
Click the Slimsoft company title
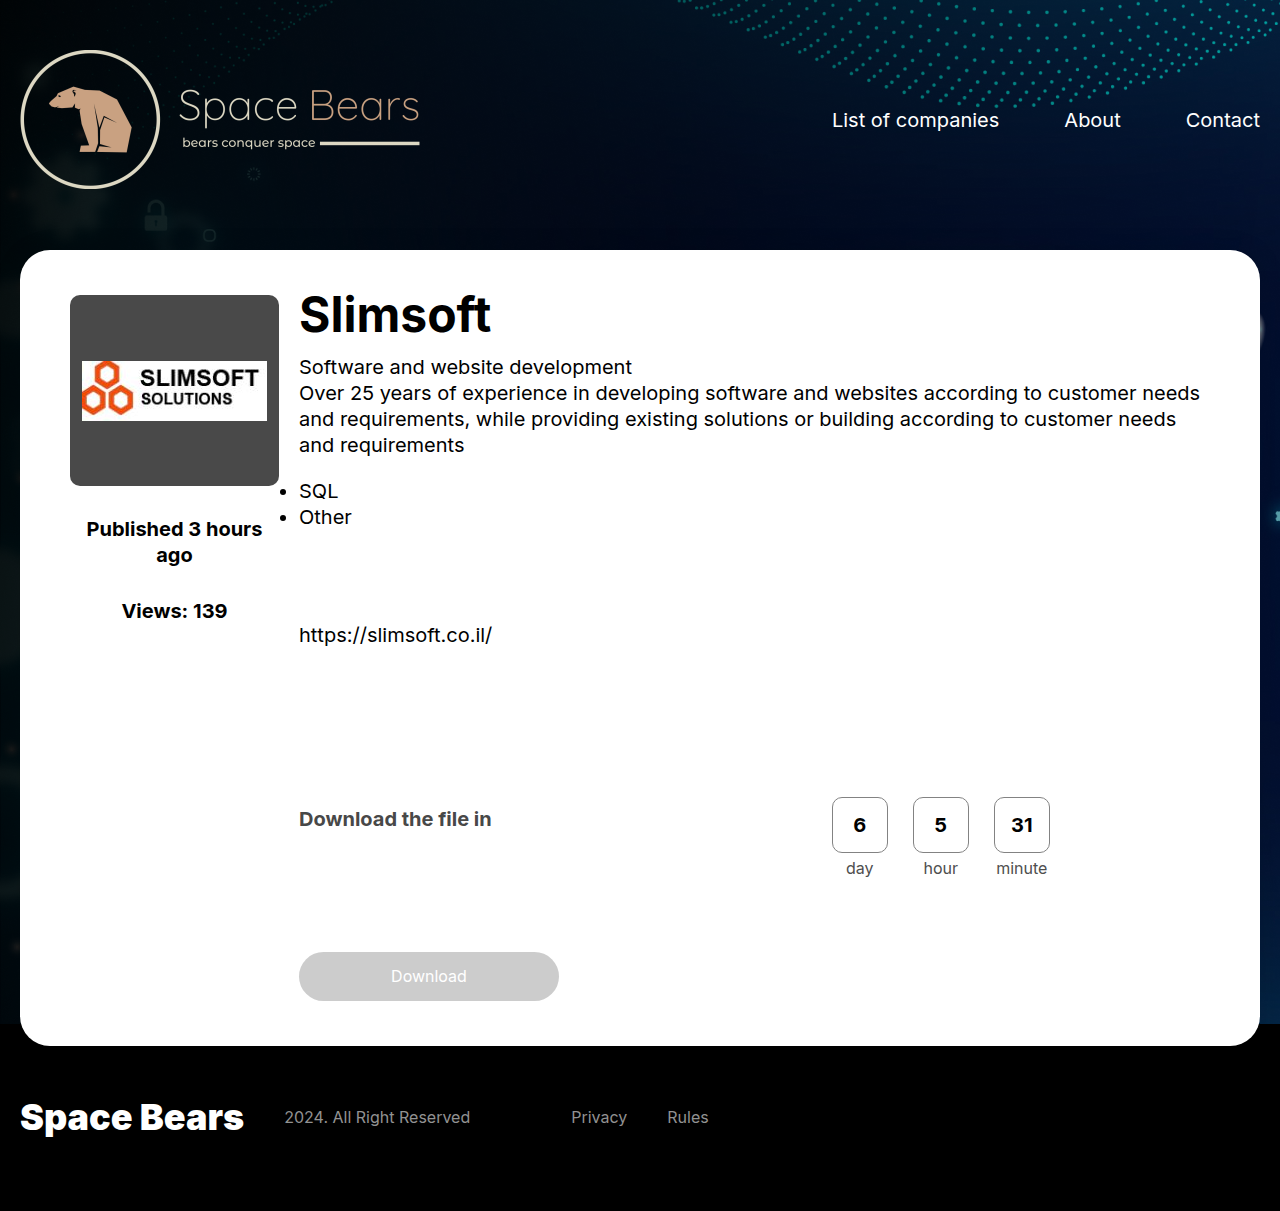pos(394,315)
